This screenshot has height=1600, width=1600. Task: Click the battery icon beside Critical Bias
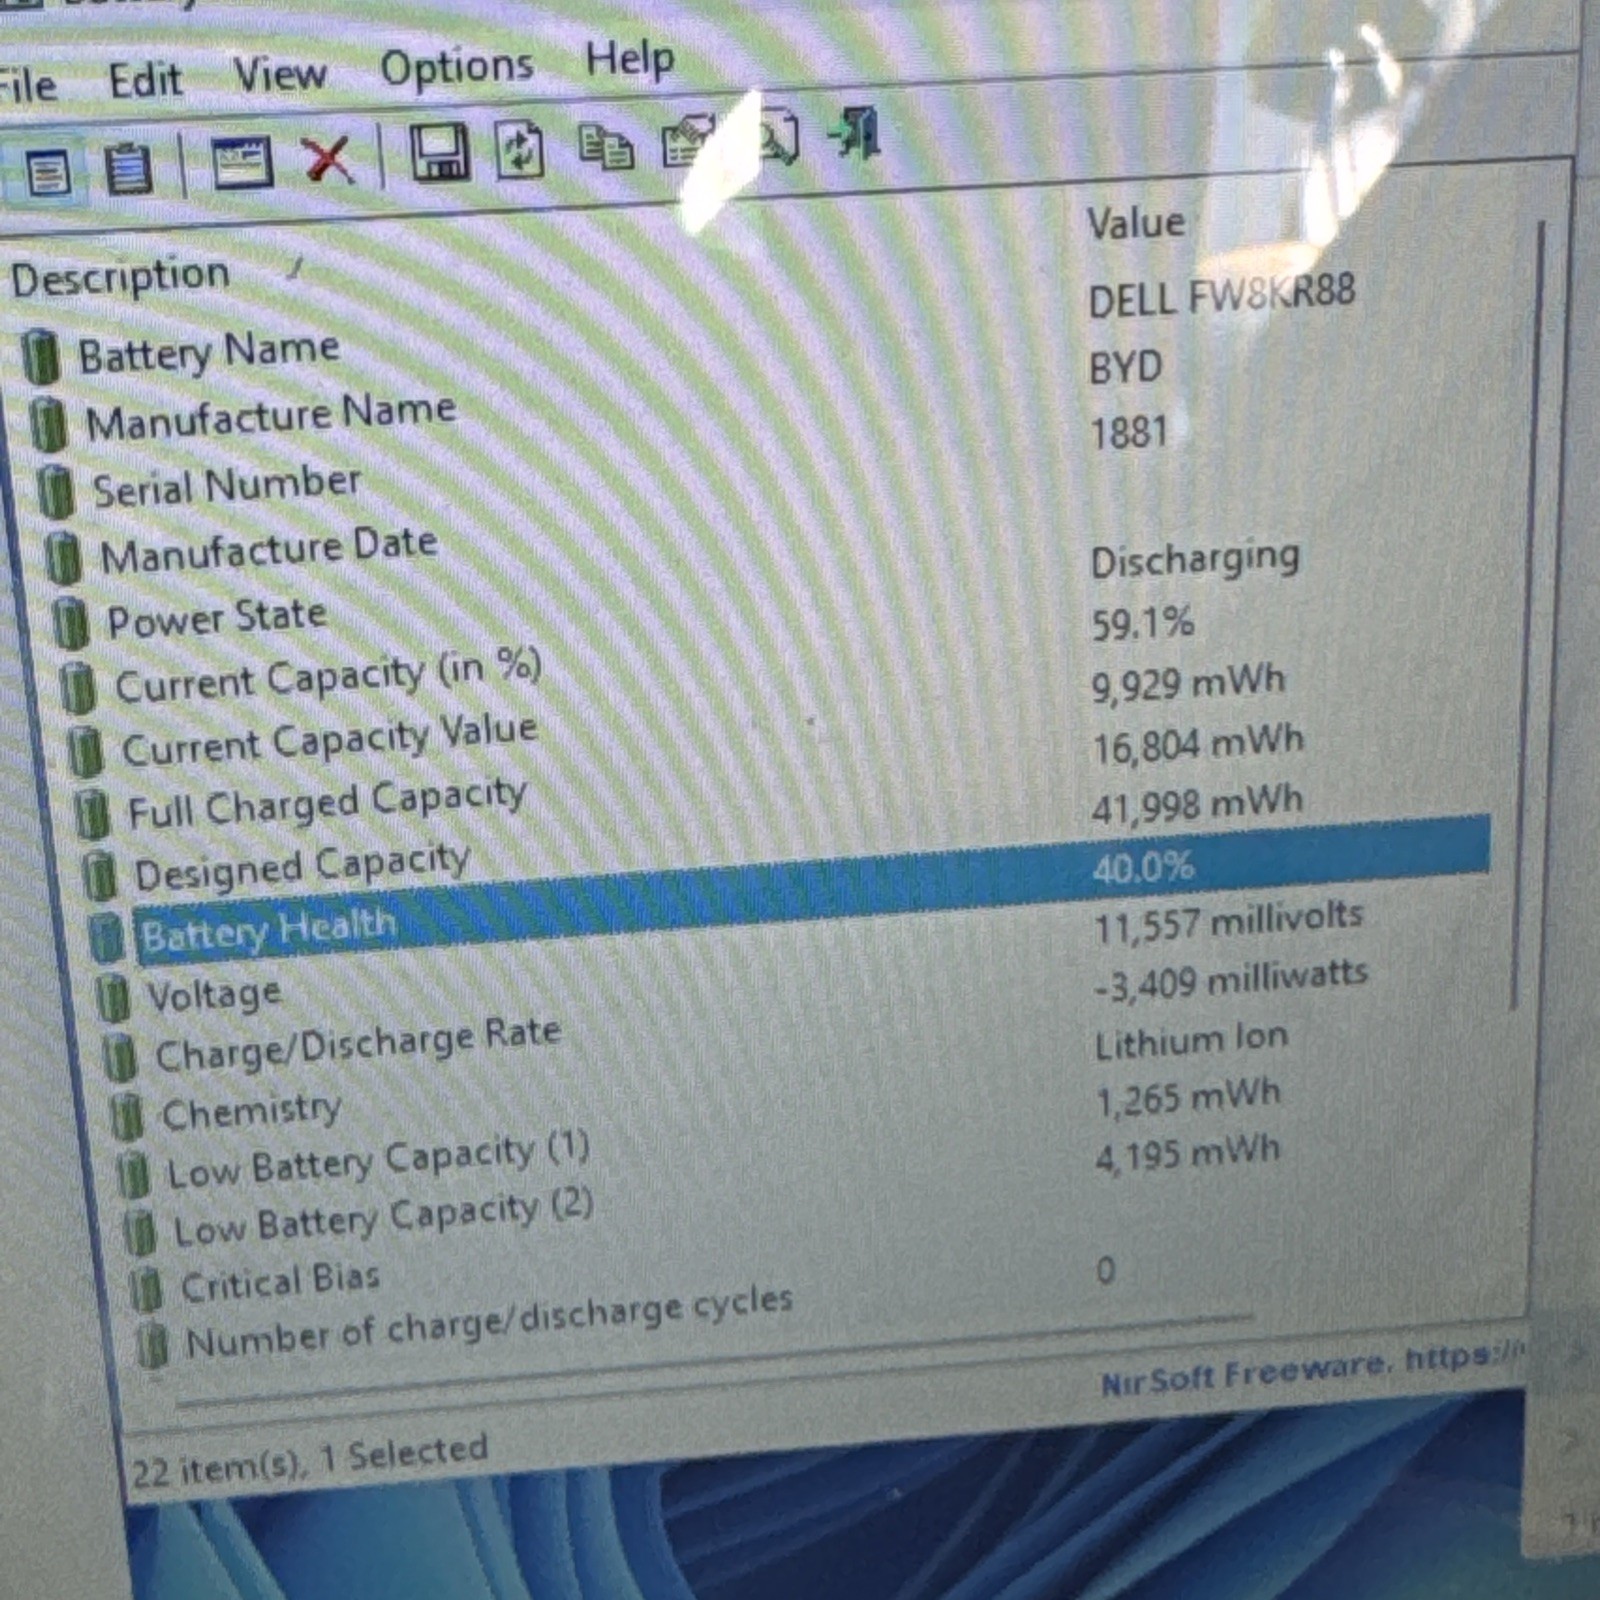pos(146,1289)
